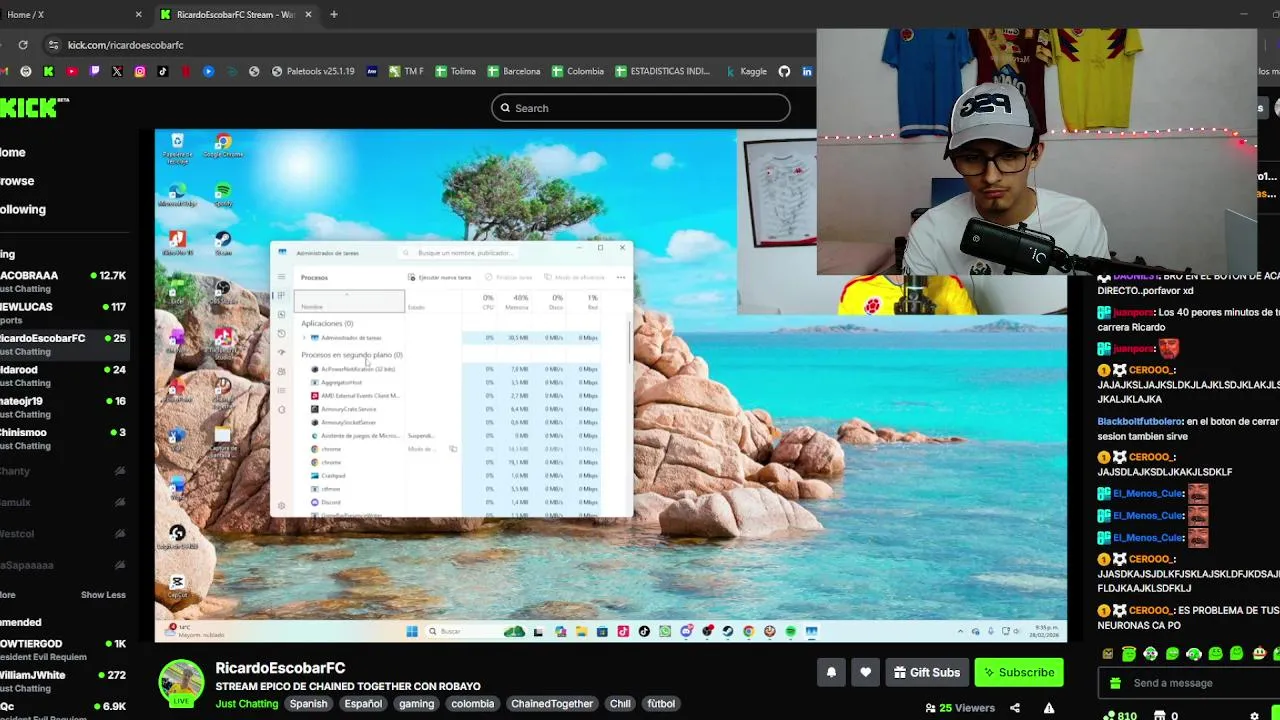The height and width of the screenshot is (720, 1280).
Task: Open the Instagram bookmark icon
Action: 140,72
